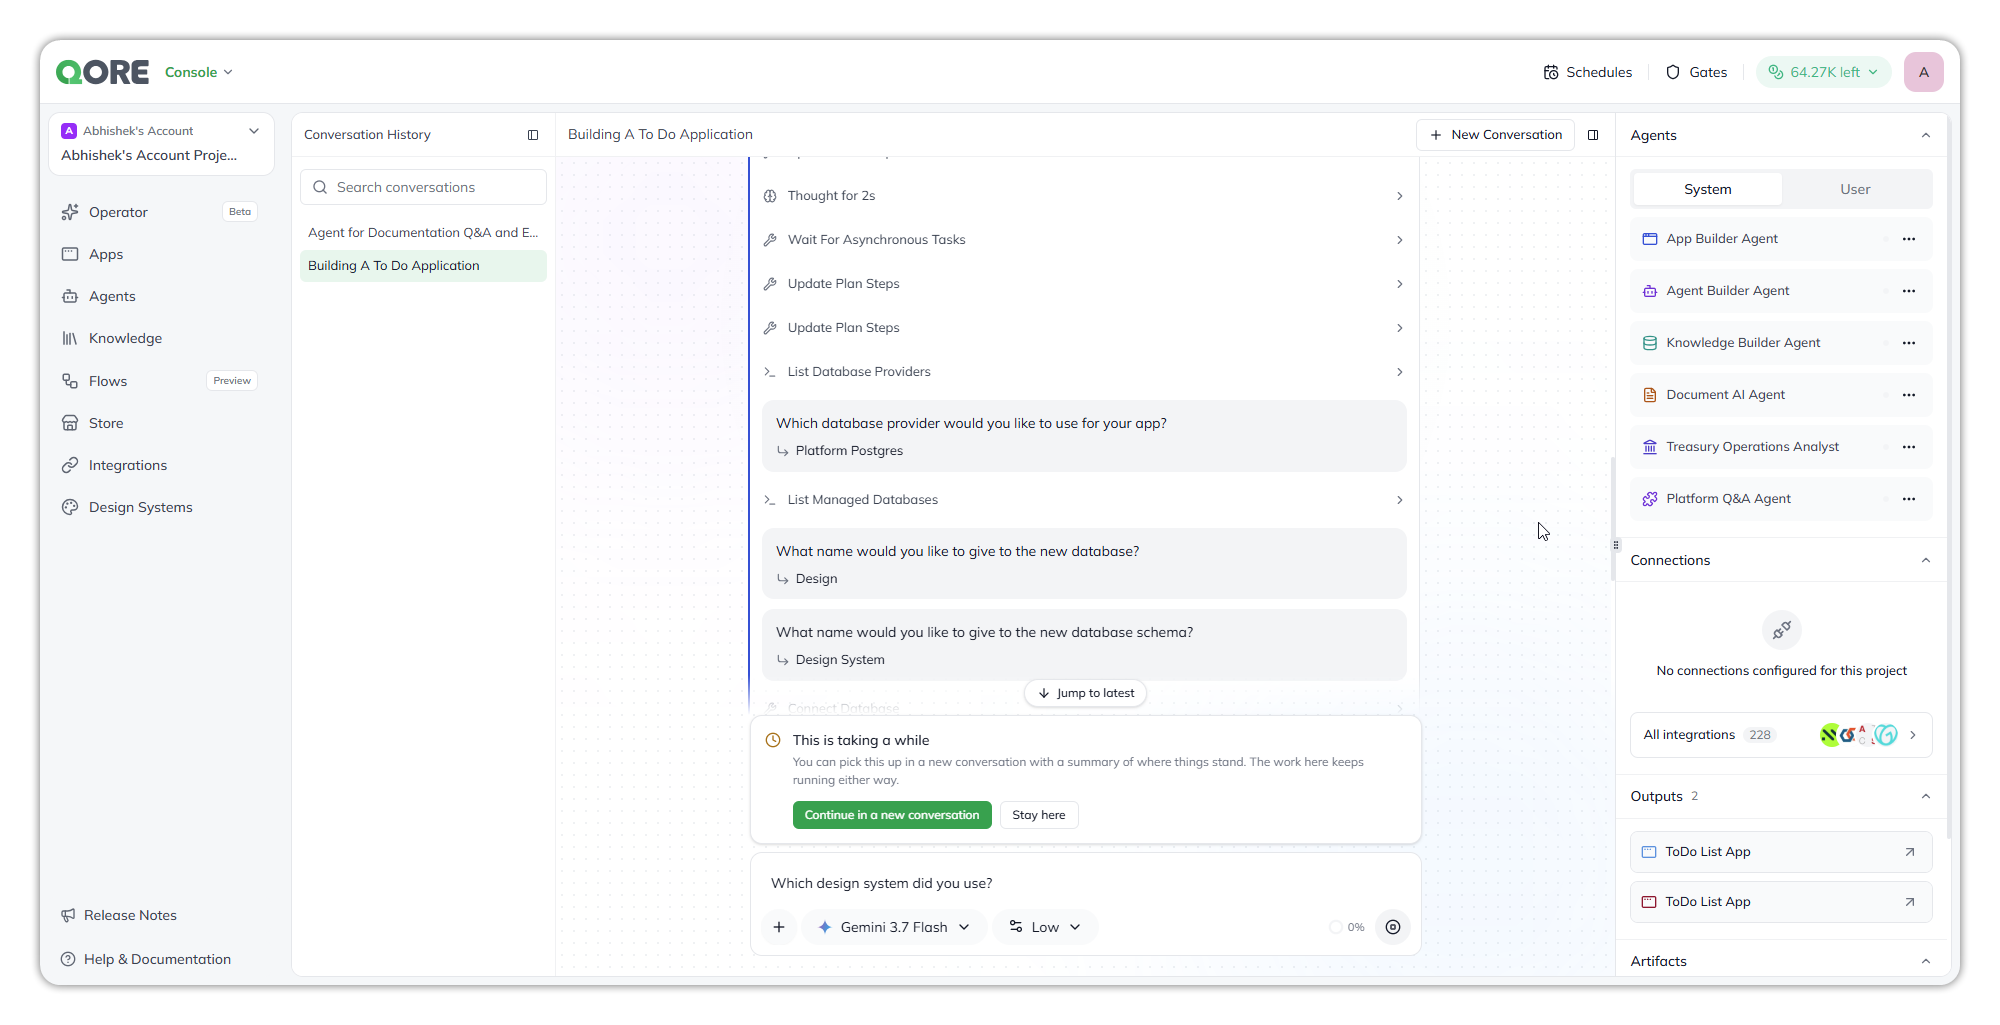Image resolution: width=2000 pixels, height=1025 pixels.
Task: Open the Console dropdown
Action: coord(199,72)
